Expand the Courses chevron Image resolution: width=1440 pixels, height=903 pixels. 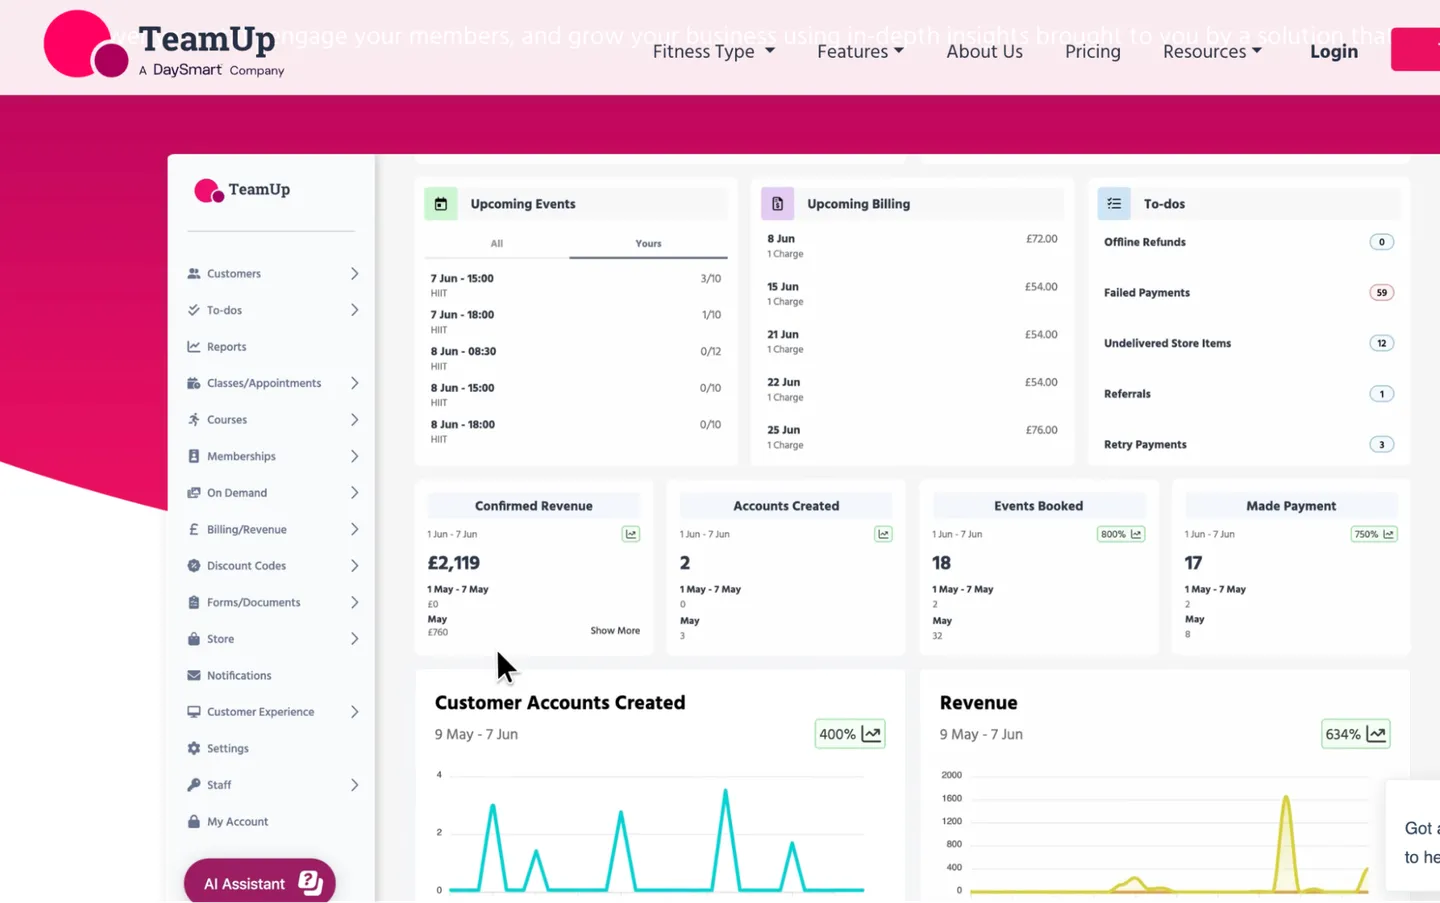[x=354, y=420]
